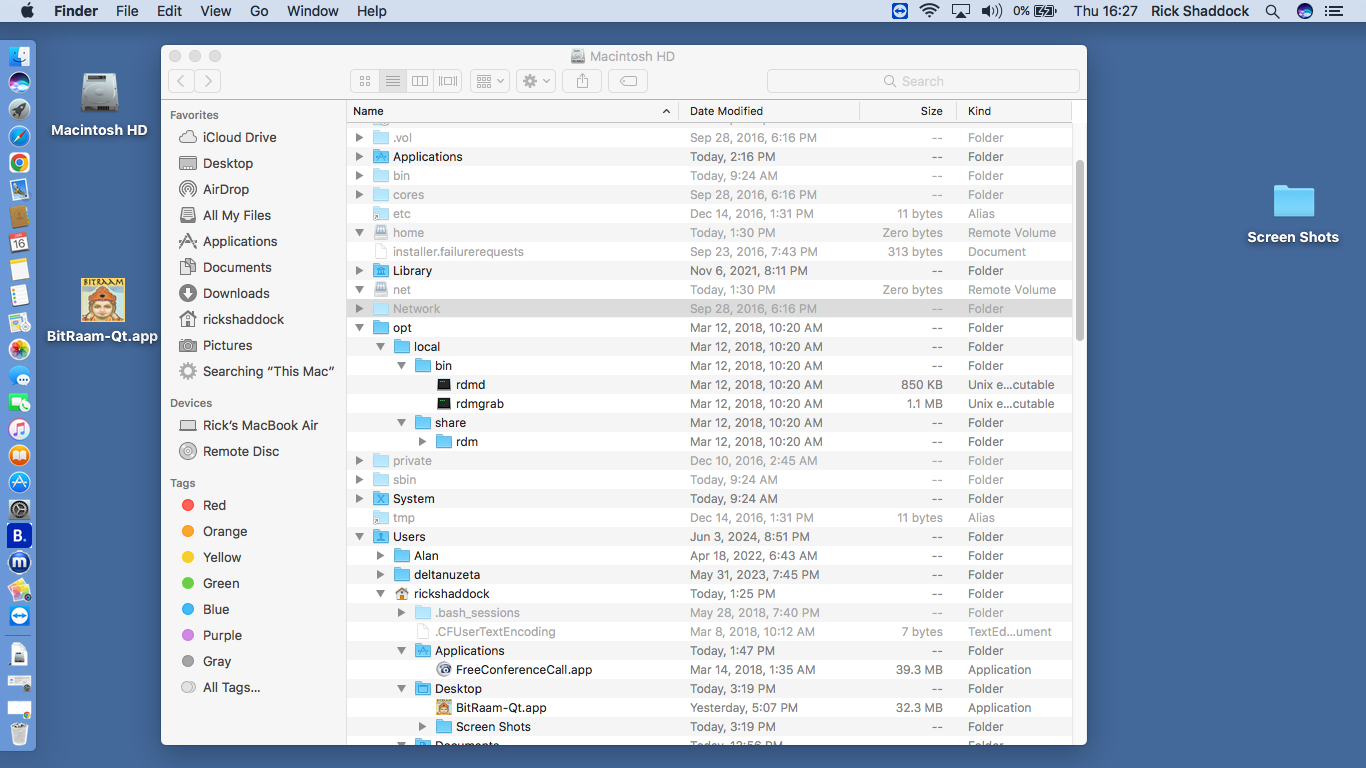Expand the Library folder triangle
The width and height of the screenshot is (1366, 768).
360,271
